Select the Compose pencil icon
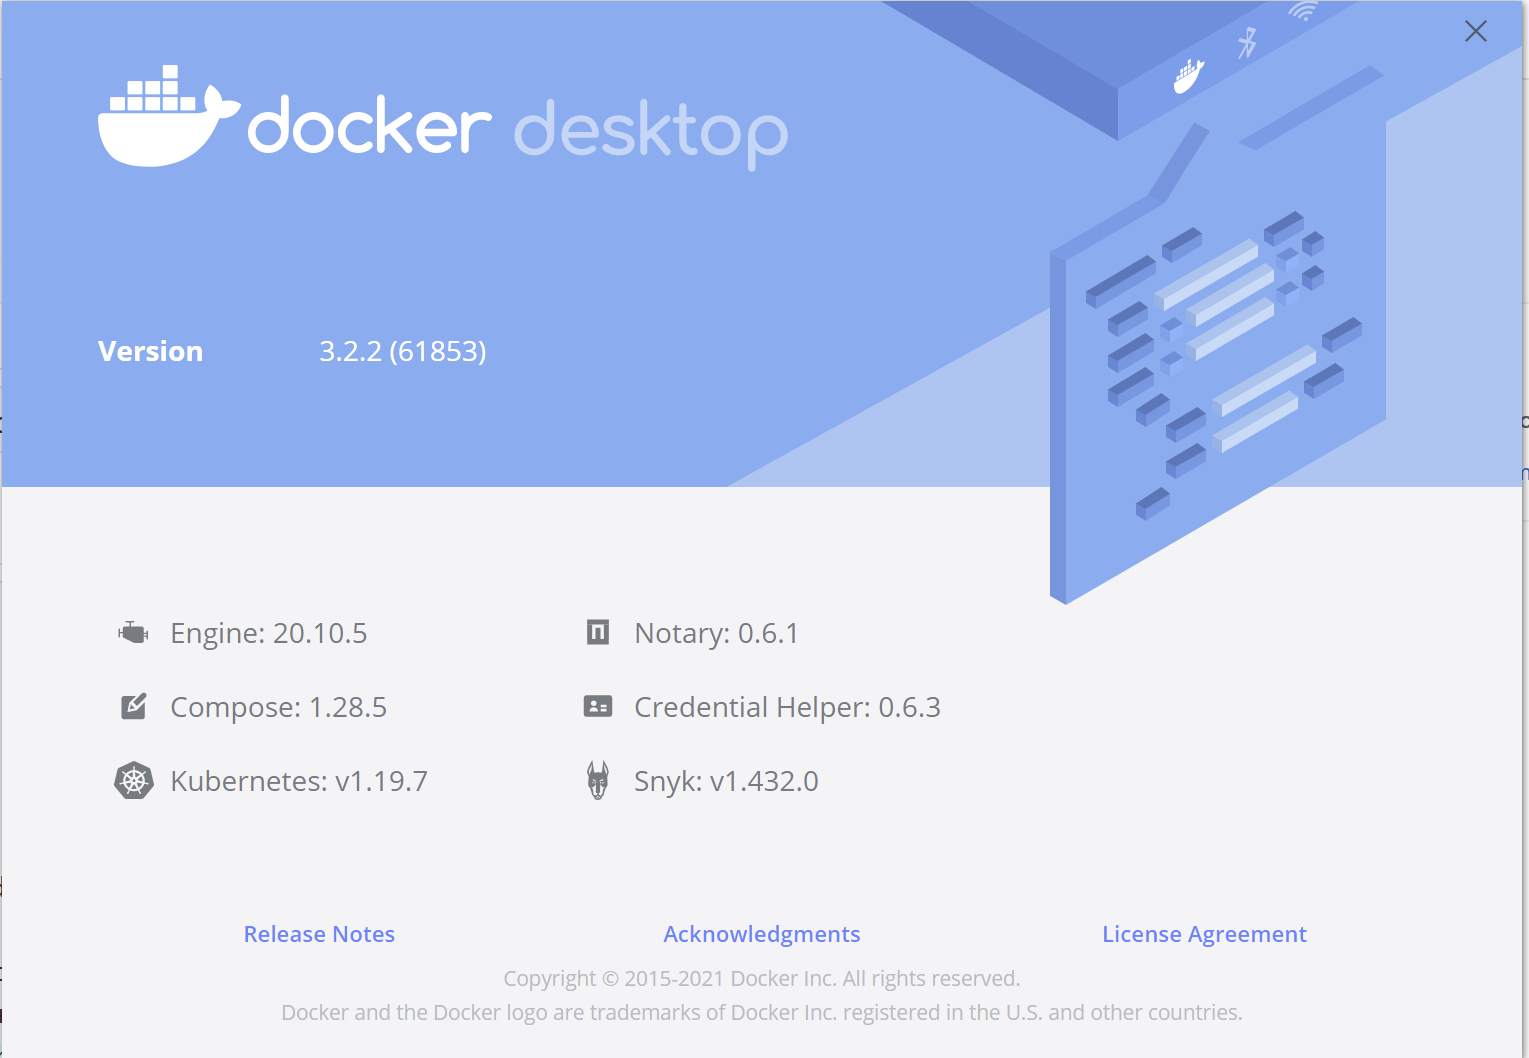This screenshot has height=1058, width=1529. click(x=133, y=706)
